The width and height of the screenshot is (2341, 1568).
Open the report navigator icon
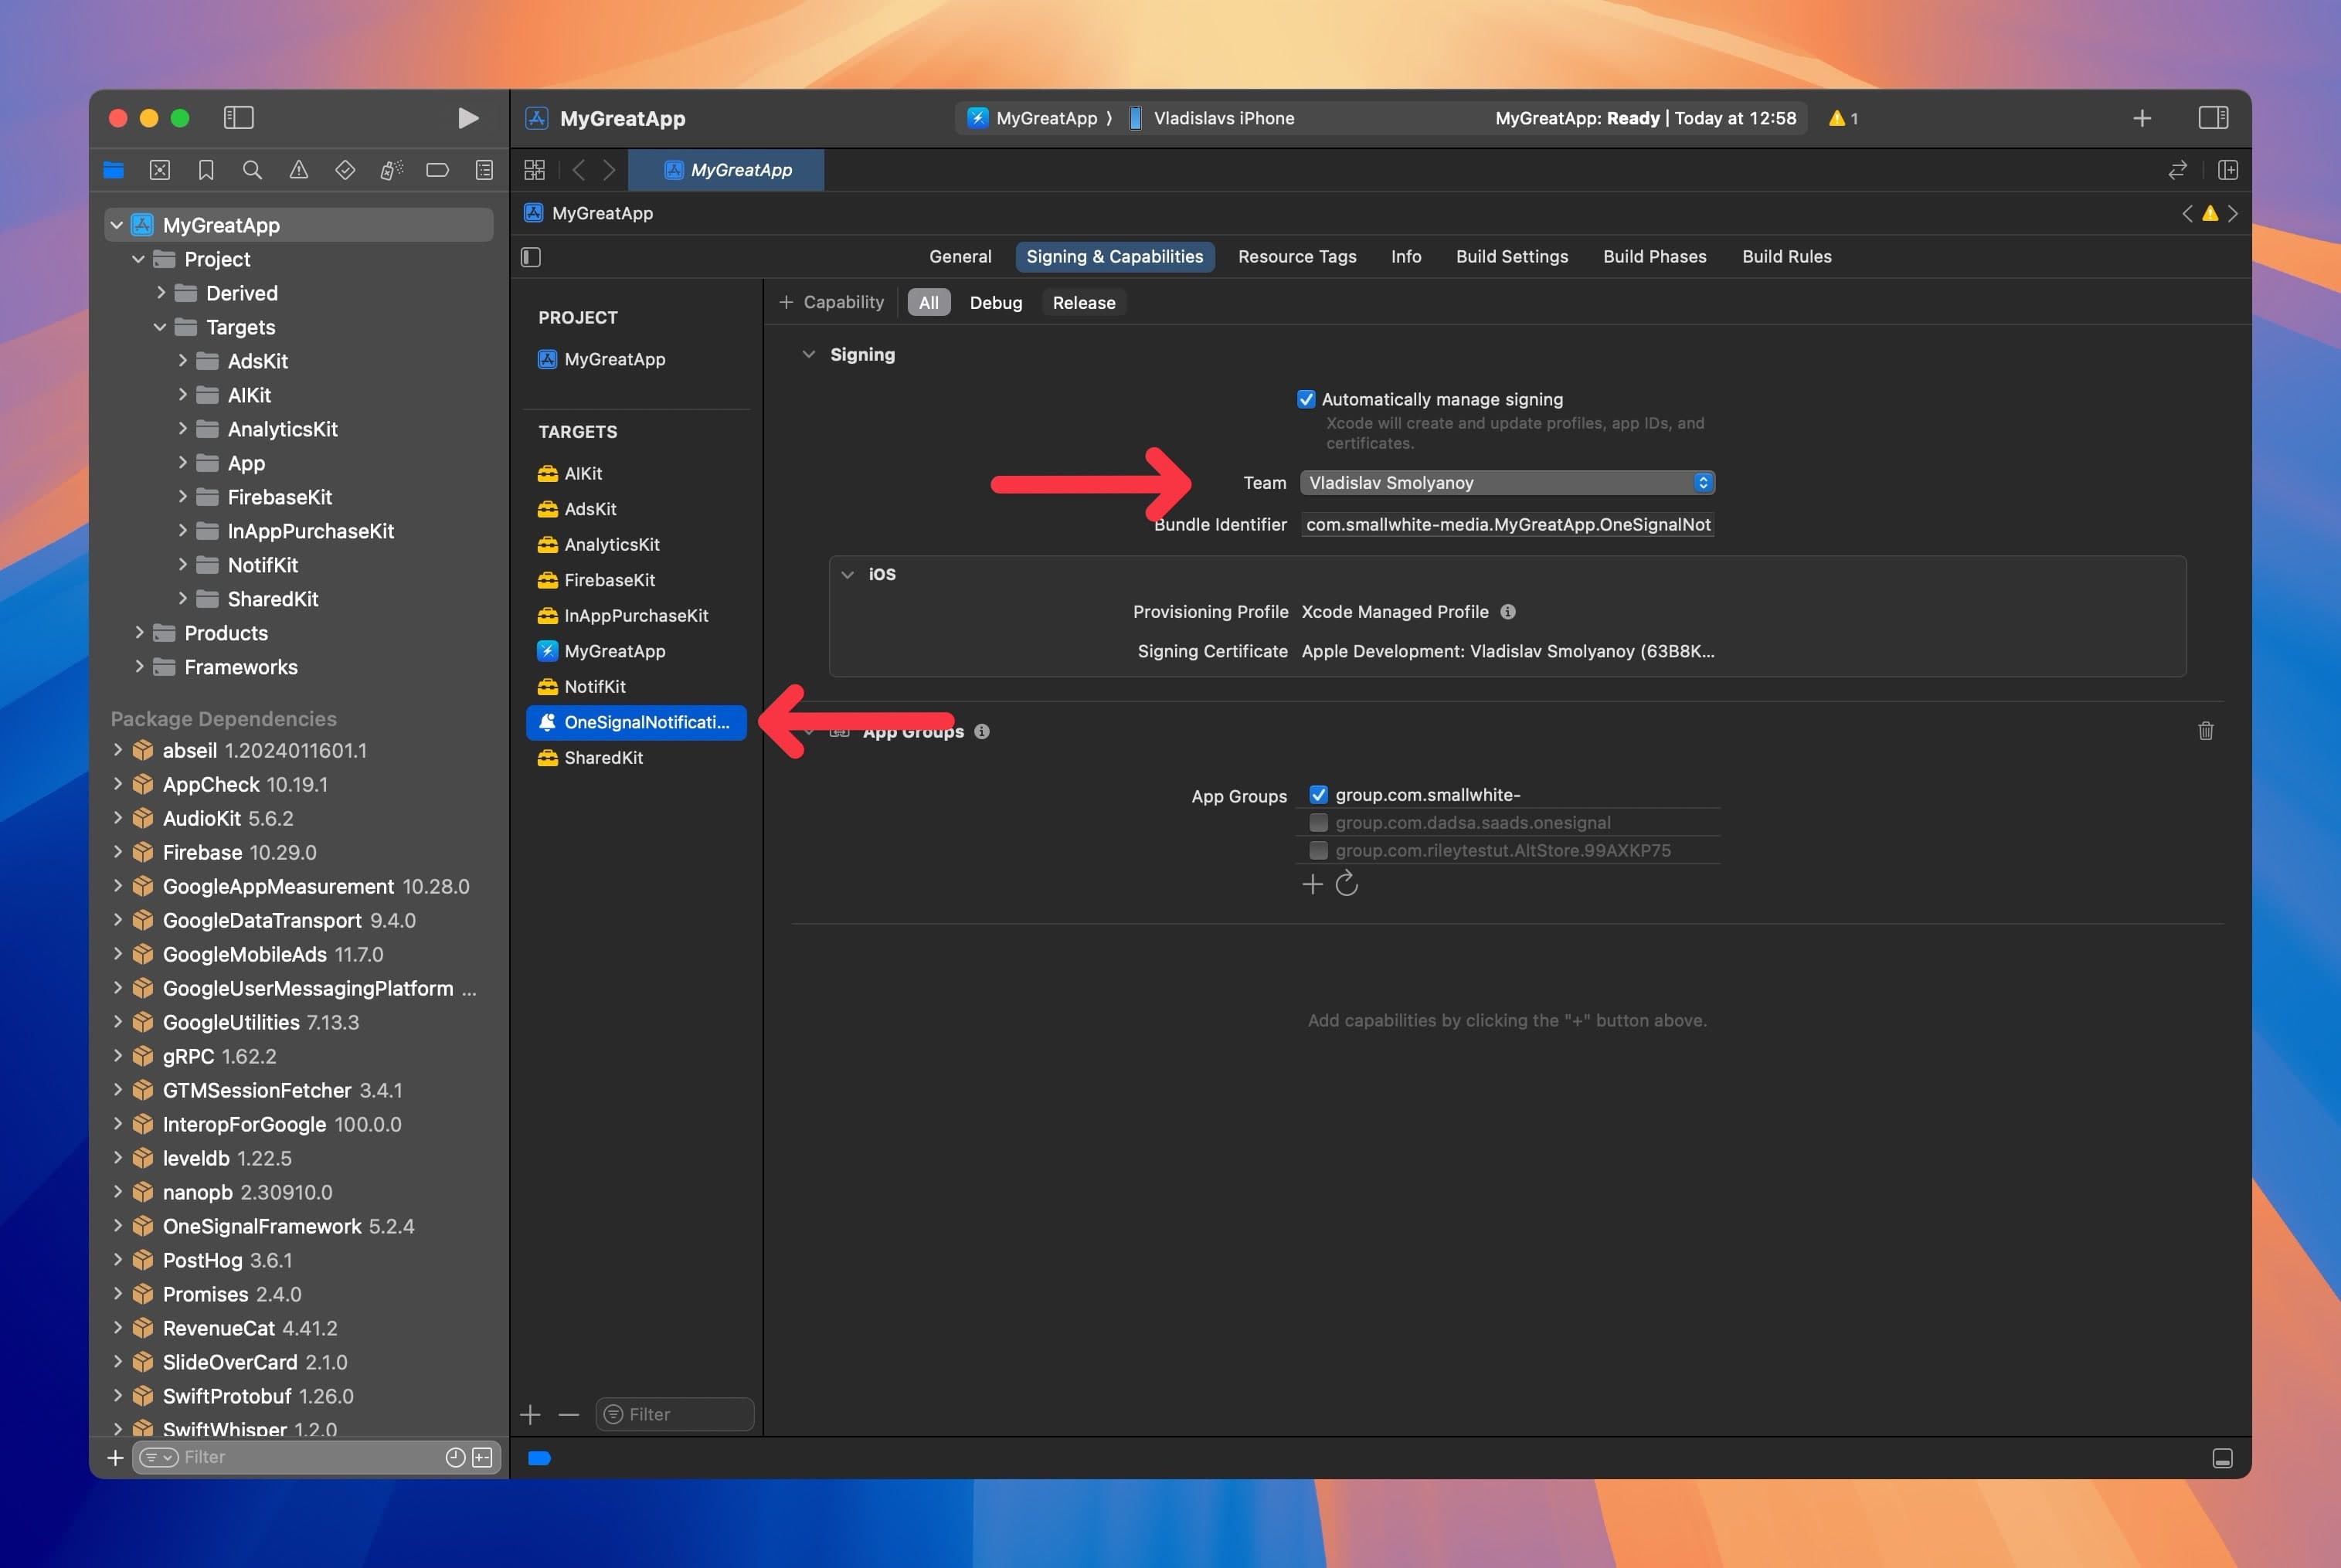click(x=484, y=170)
